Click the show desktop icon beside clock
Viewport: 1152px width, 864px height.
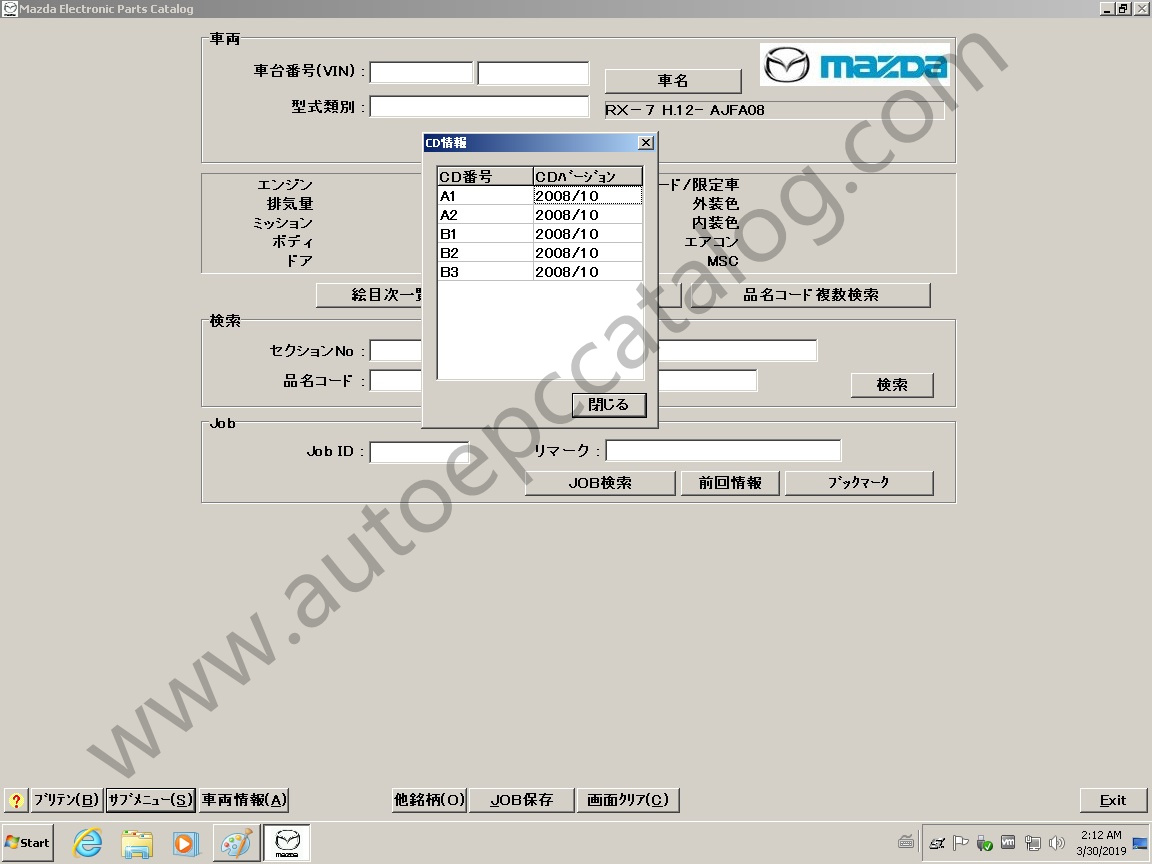tap(1140, 843)
